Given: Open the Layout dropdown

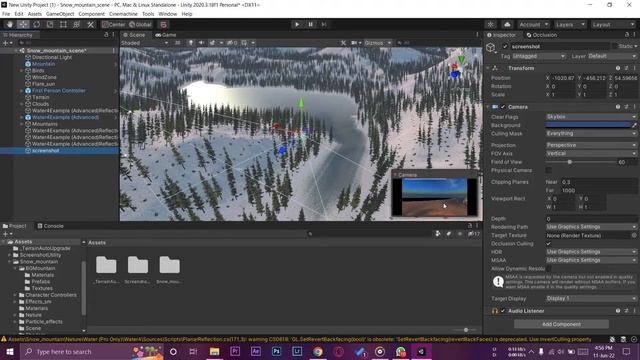Looking at the screenshot, I should [x=613, y=24].
